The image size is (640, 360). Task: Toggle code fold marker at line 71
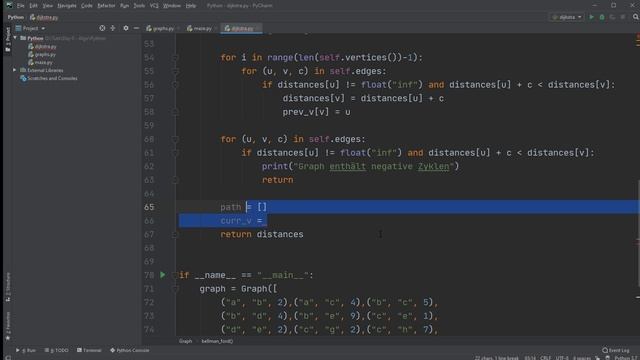pyautogui.click(x=175, y=289)
